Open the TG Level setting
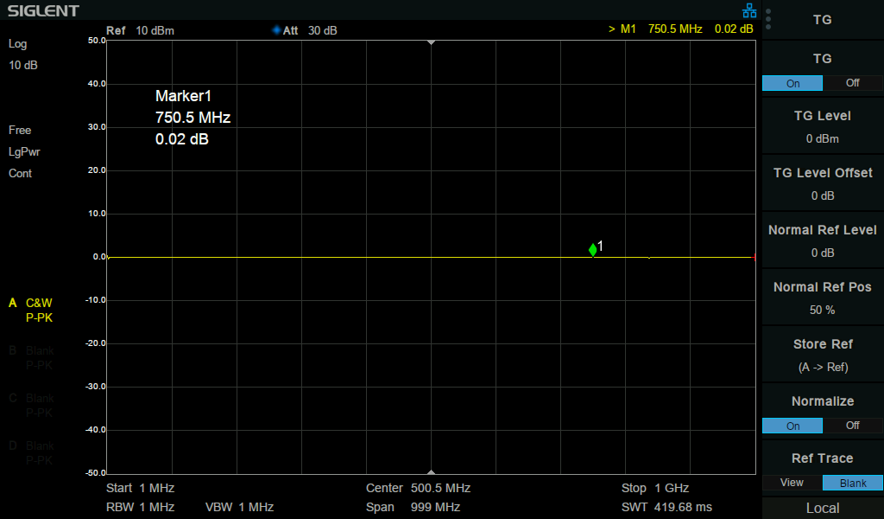The width and height of the screenshot is (884, 519). (823, 126)
